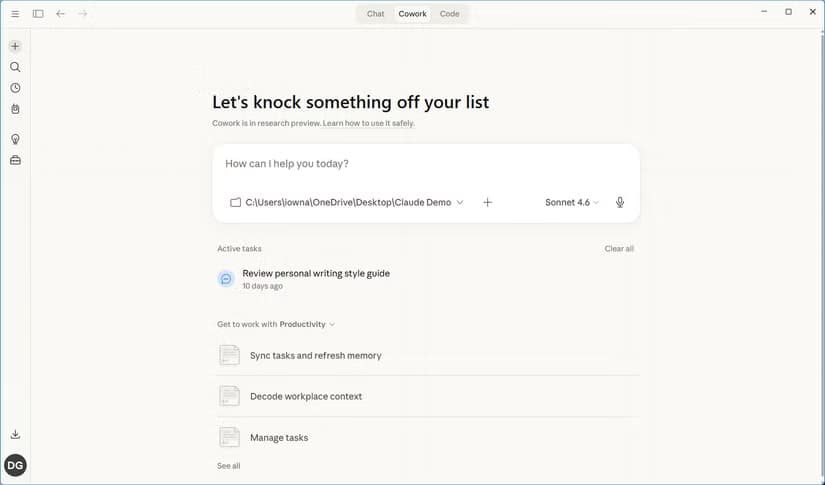Go back with the left arrow
825x485 pixels.
(61, 14)
